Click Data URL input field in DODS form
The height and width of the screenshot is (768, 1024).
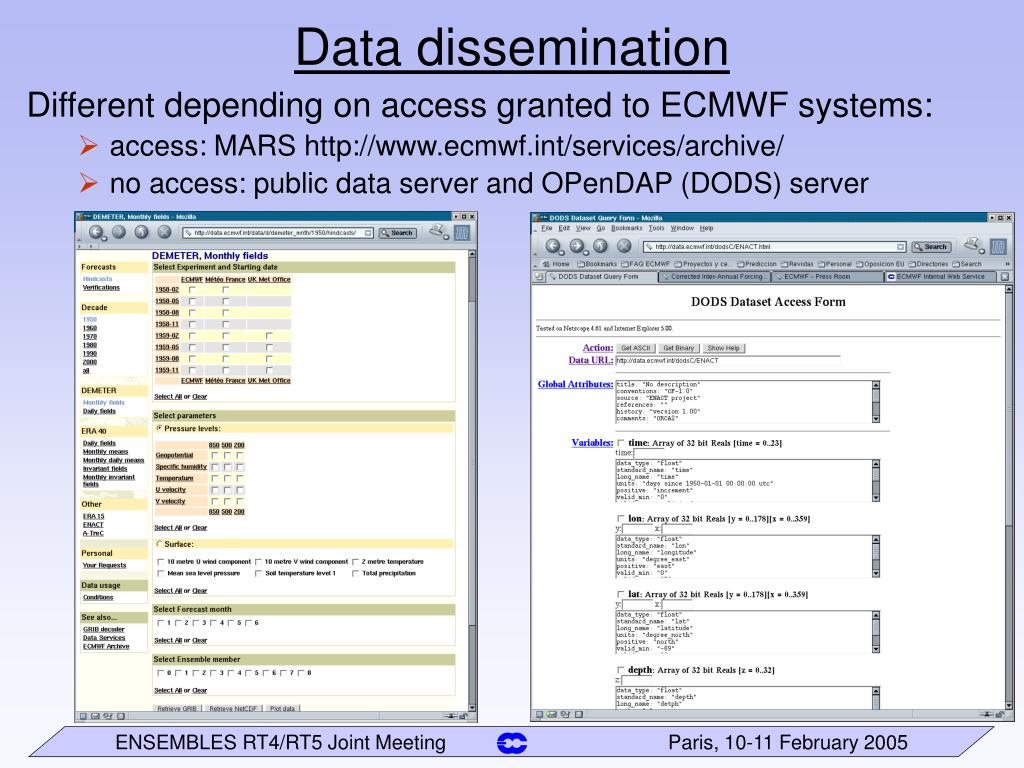tap(728, 360)
